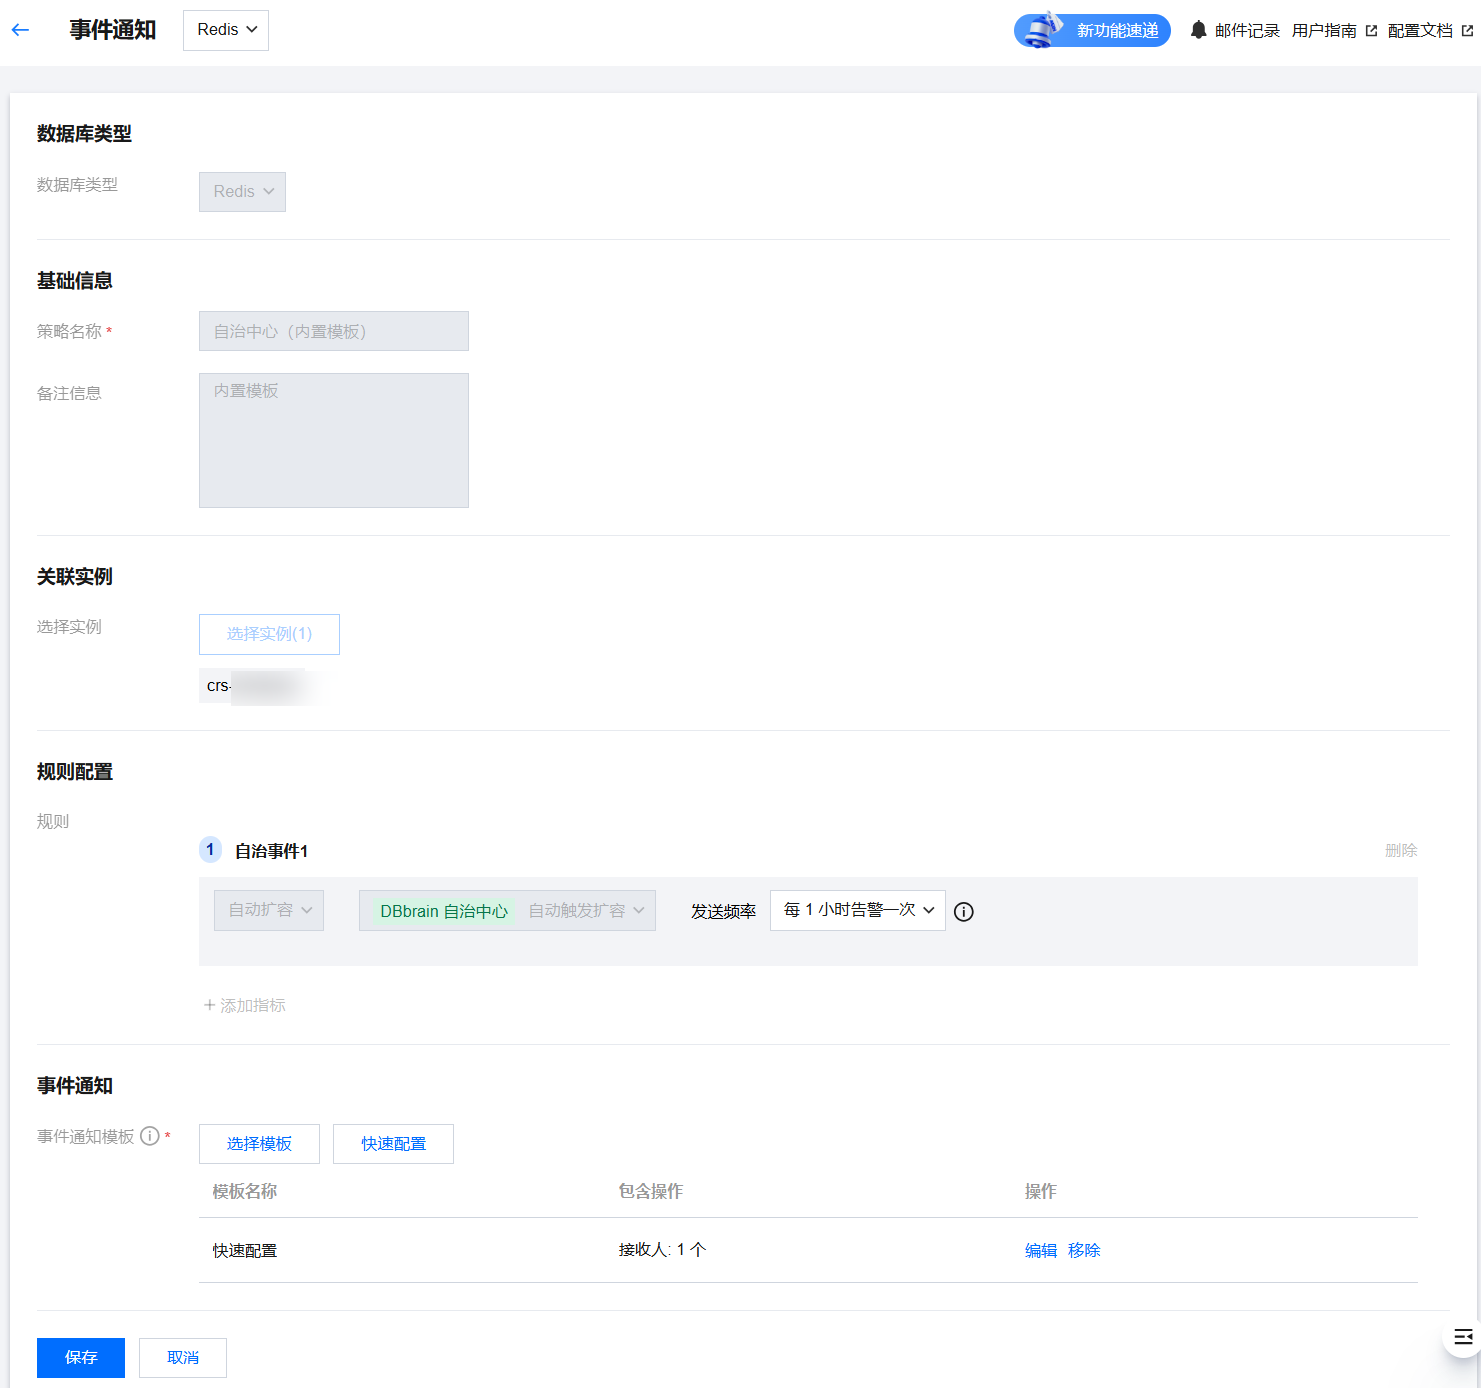
Task: Open the user guide external link
Action: [x=1334, y=31]
